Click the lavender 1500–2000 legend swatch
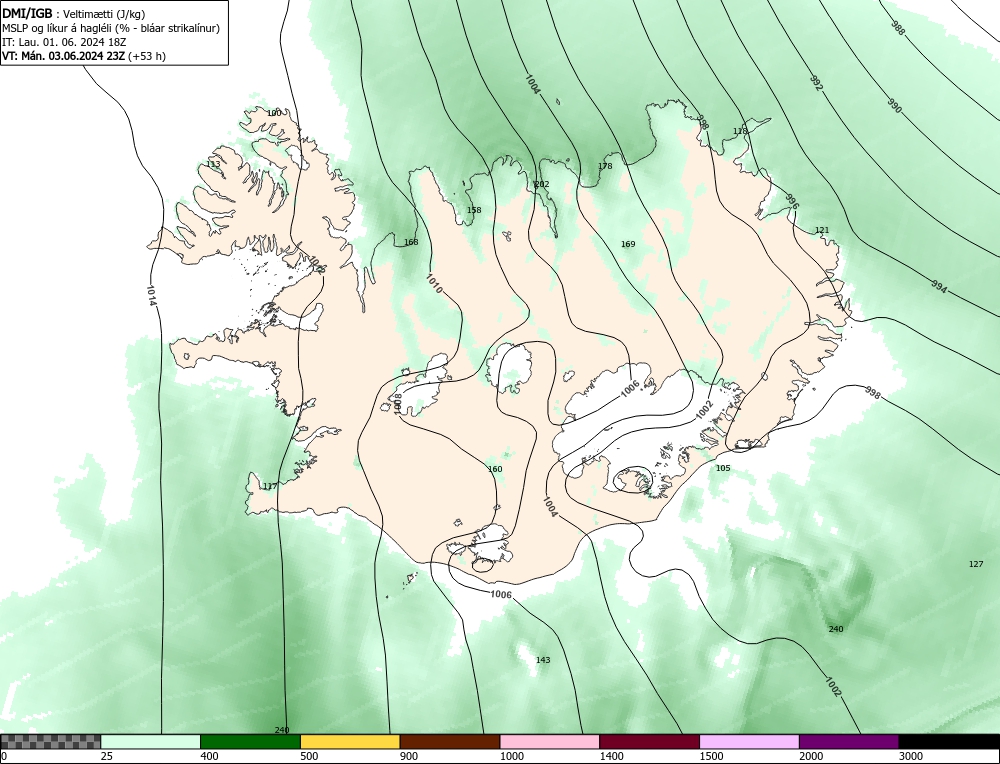This screenshot has height=764, width=1000. click(x=749, y=742)
